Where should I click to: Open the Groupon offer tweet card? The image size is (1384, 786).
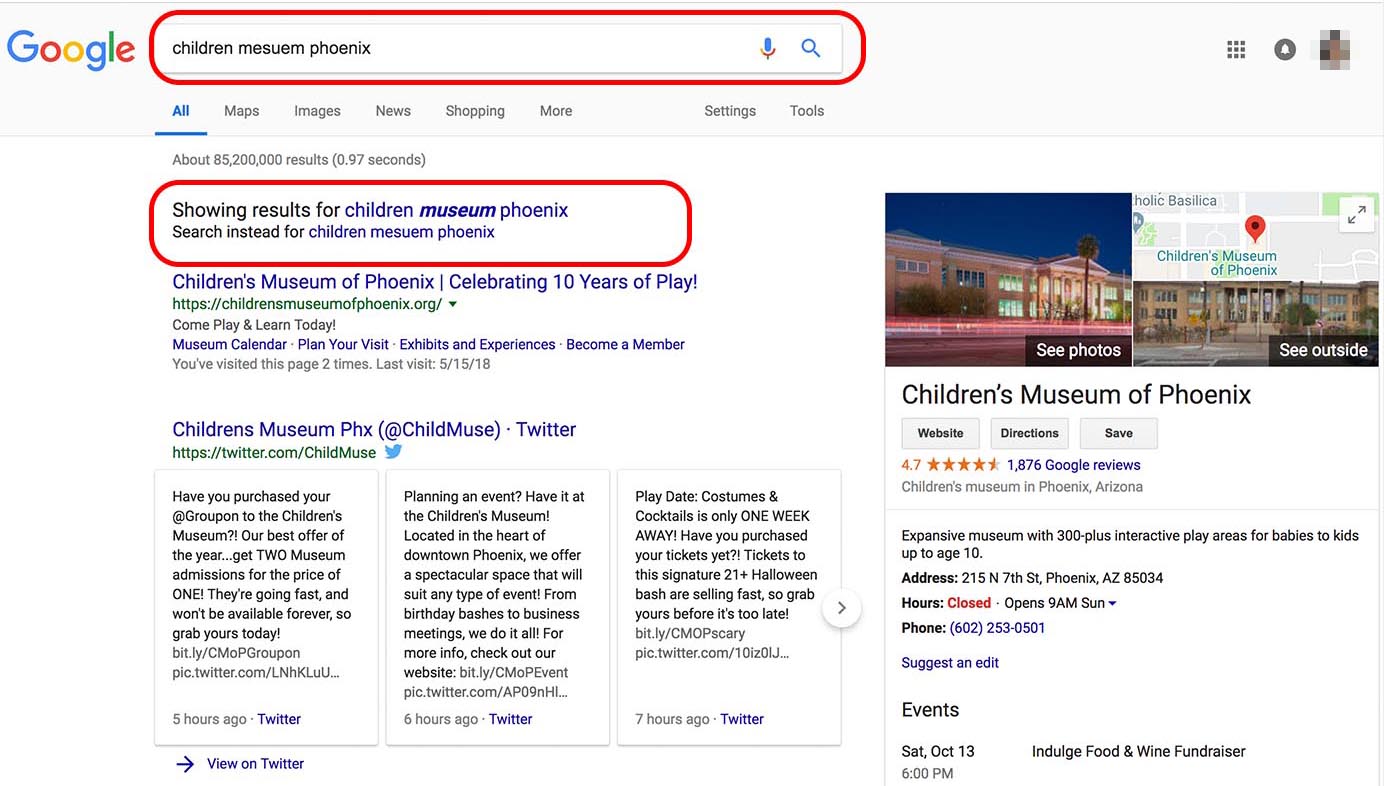(266, 608)
